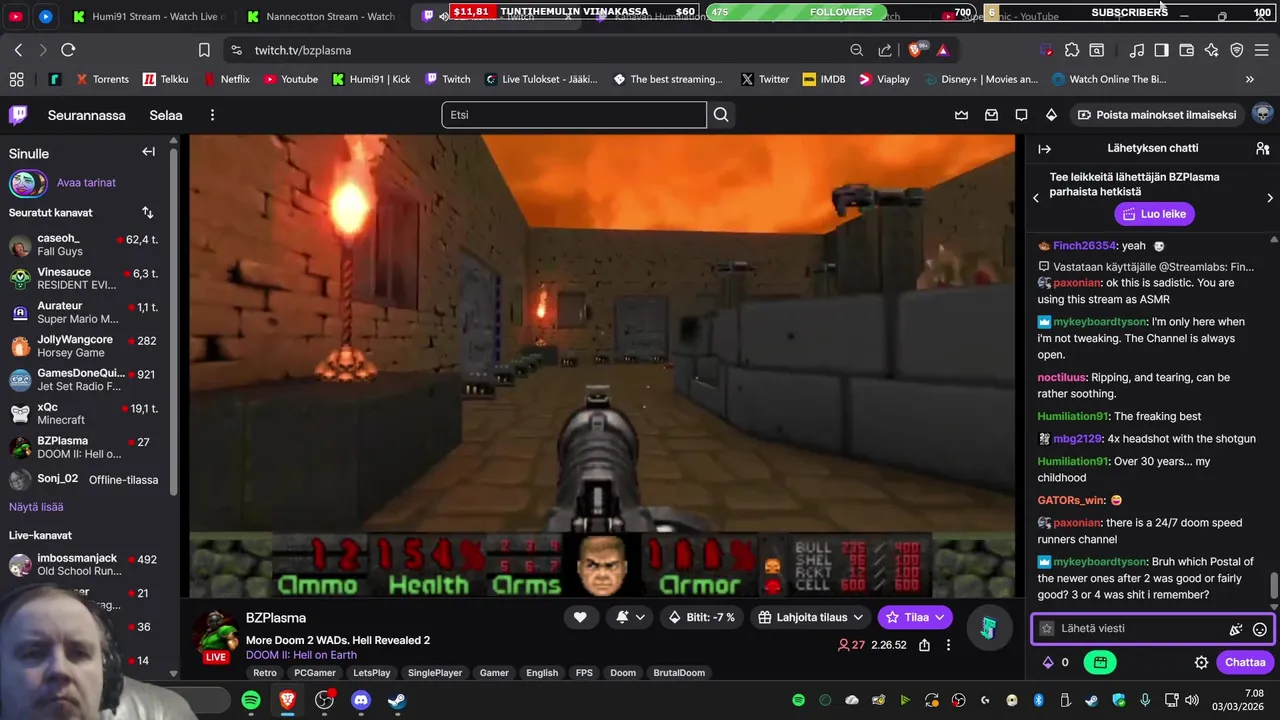Open Youtube bookmark
Image resolution: width=1280 pixels, height=720 pixels.
290,79
